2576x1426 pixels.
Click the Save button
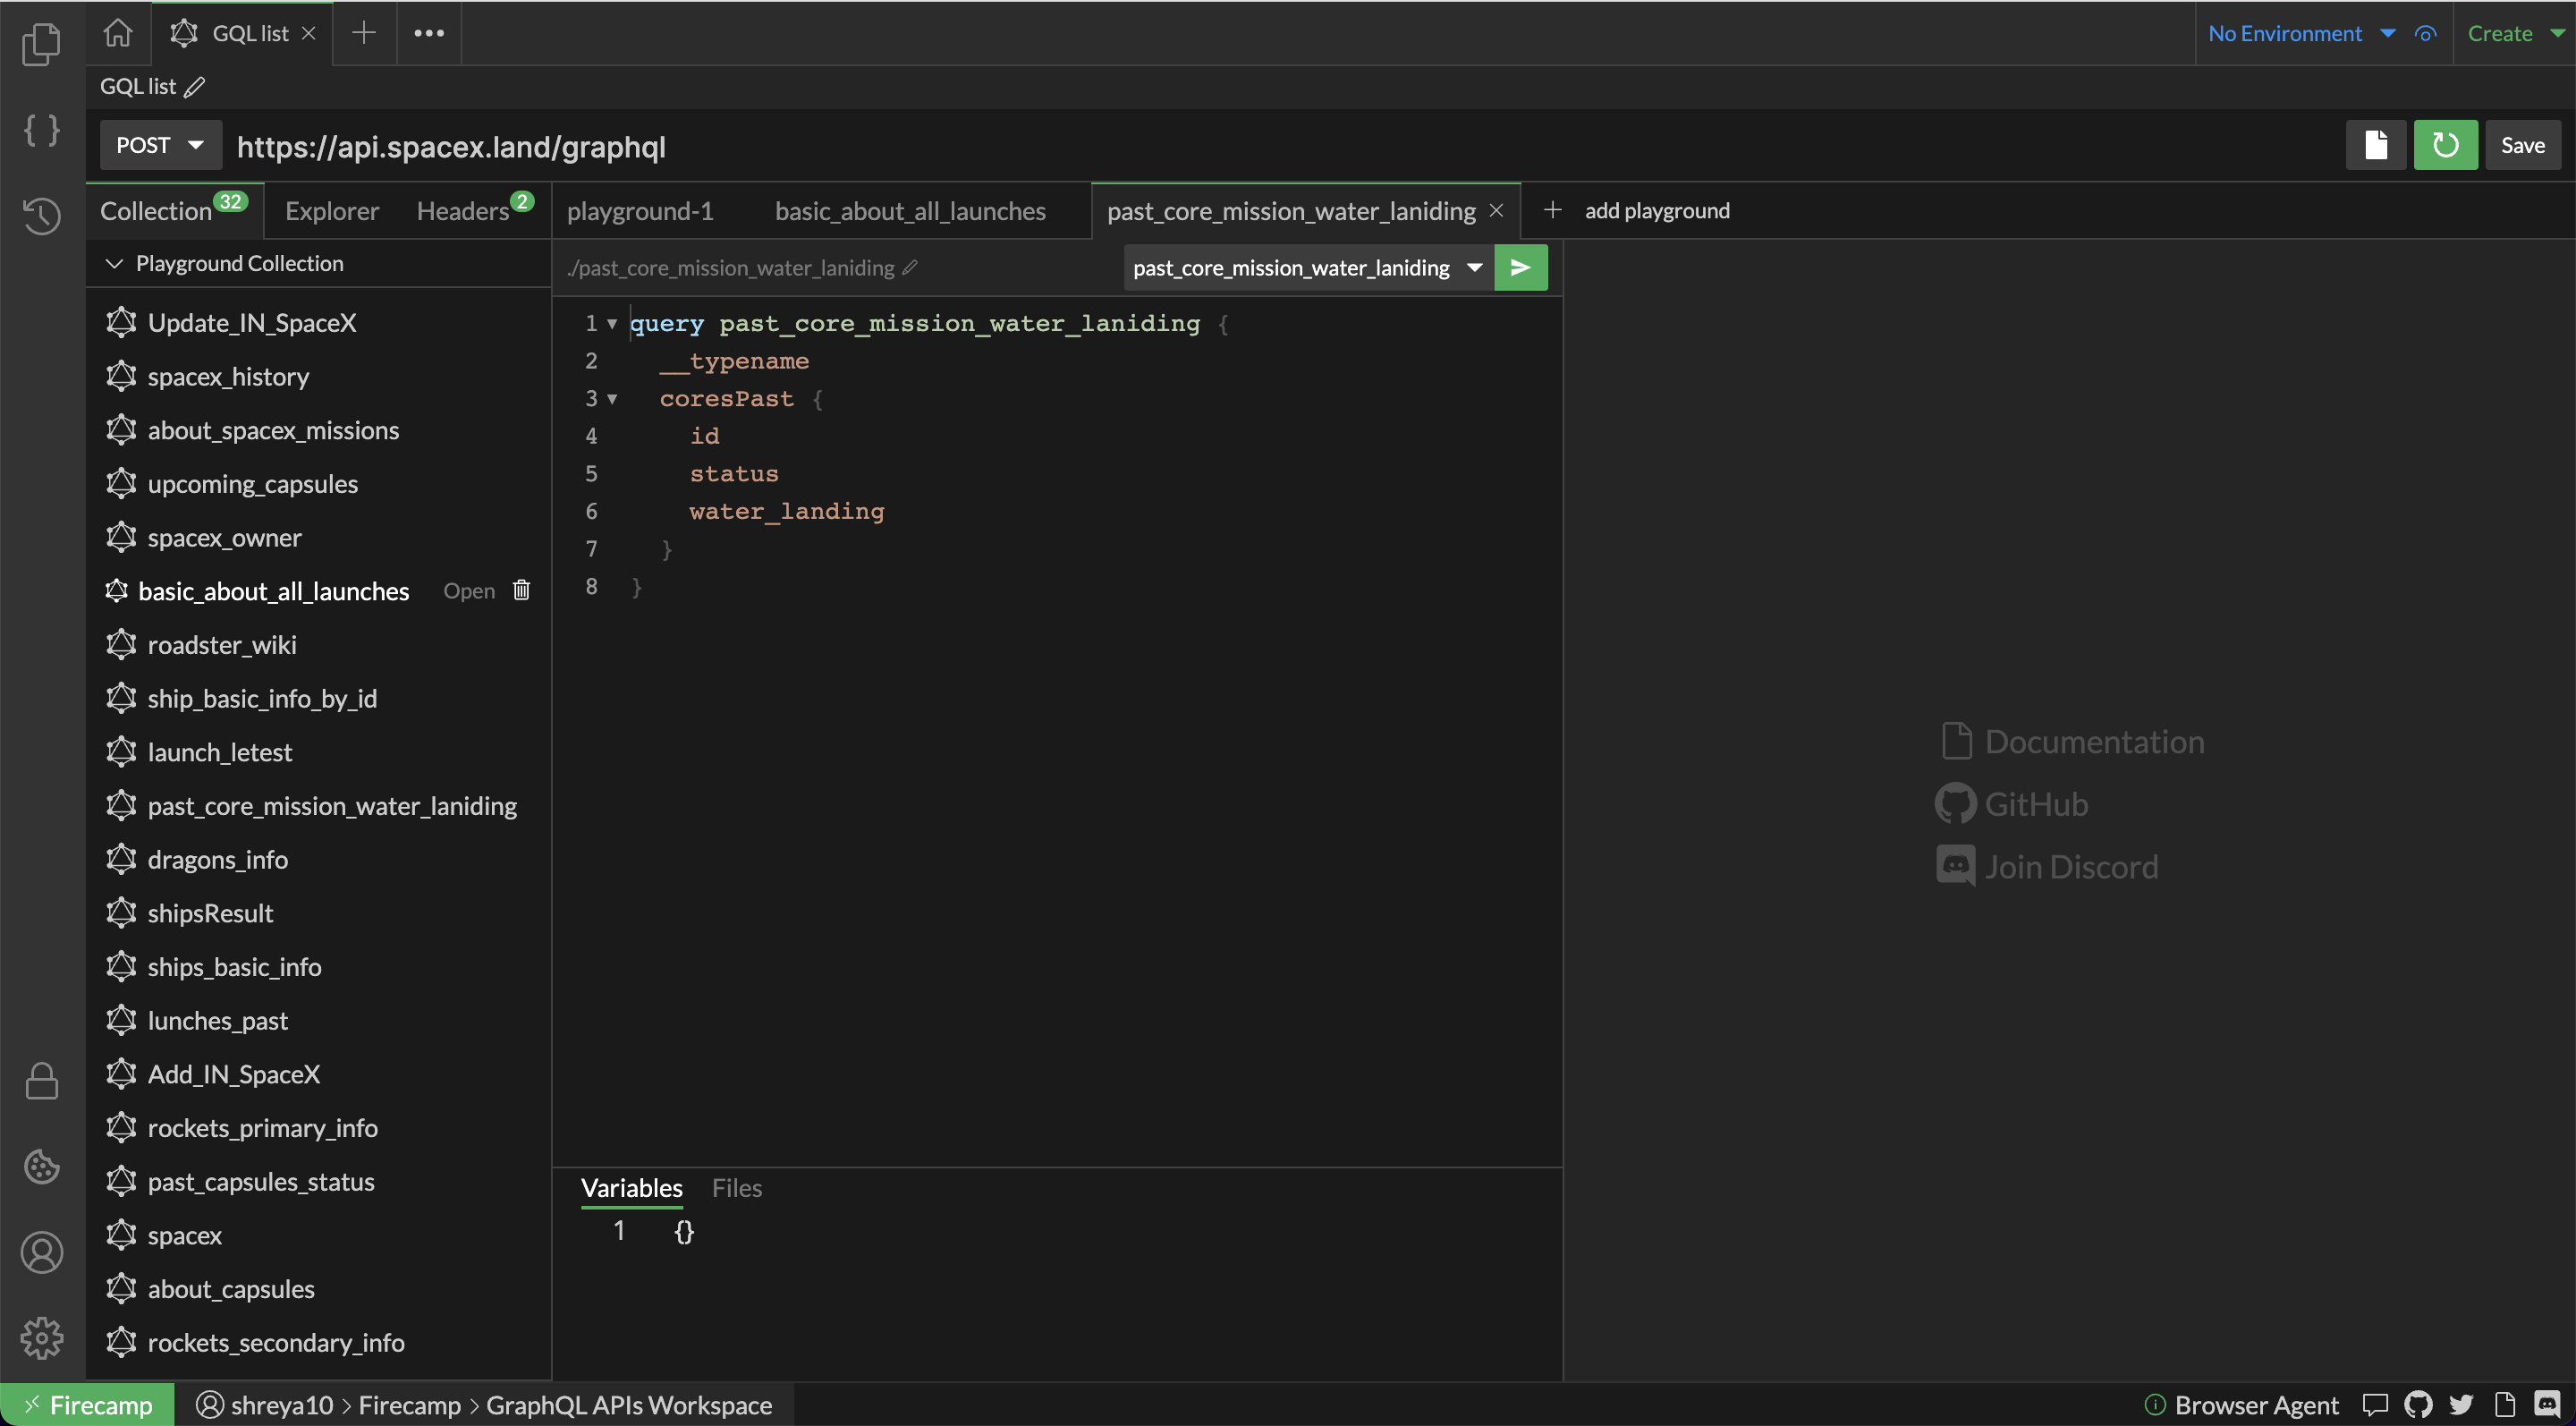[2522, 146]
